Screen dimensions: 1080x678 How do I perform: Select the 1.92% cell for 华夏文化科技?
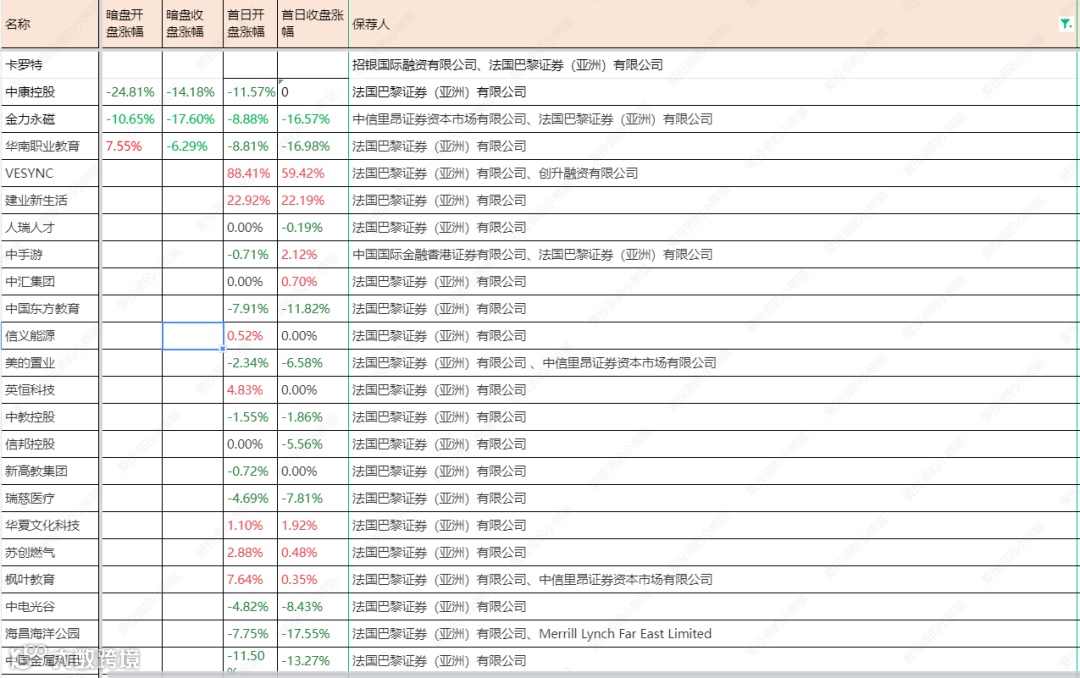click(x=313, y=526)
